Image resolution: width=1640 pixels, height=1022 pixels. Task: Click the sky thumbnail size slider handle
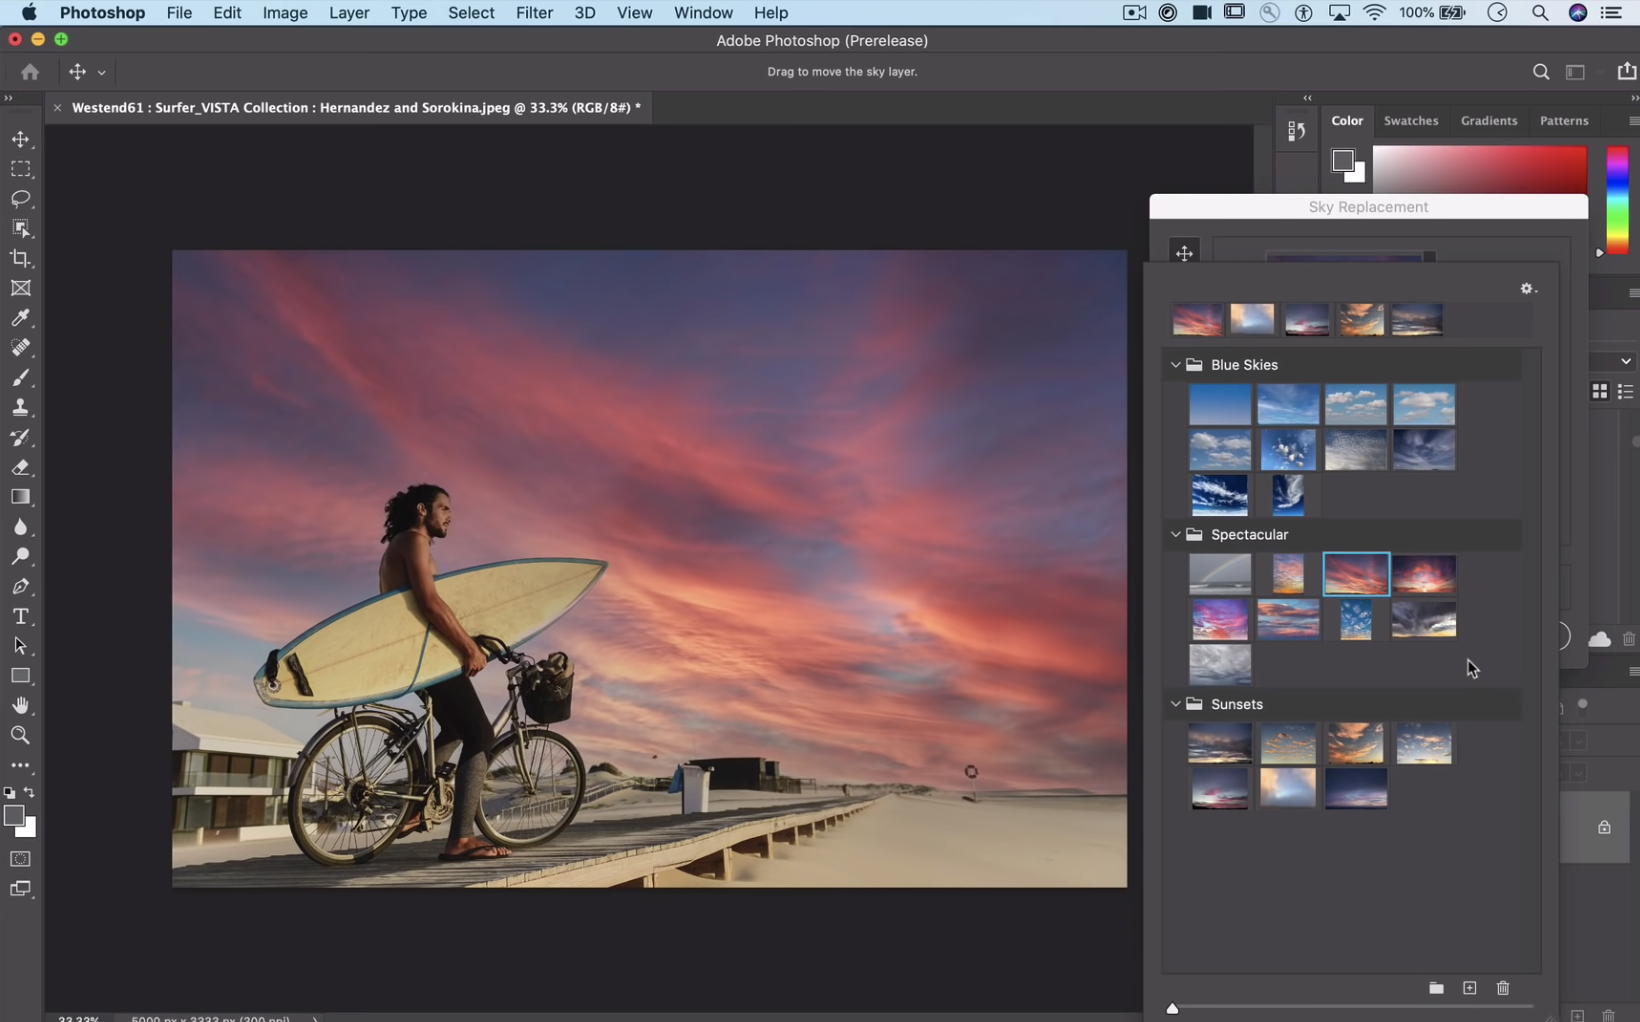click(1172, 1008)
